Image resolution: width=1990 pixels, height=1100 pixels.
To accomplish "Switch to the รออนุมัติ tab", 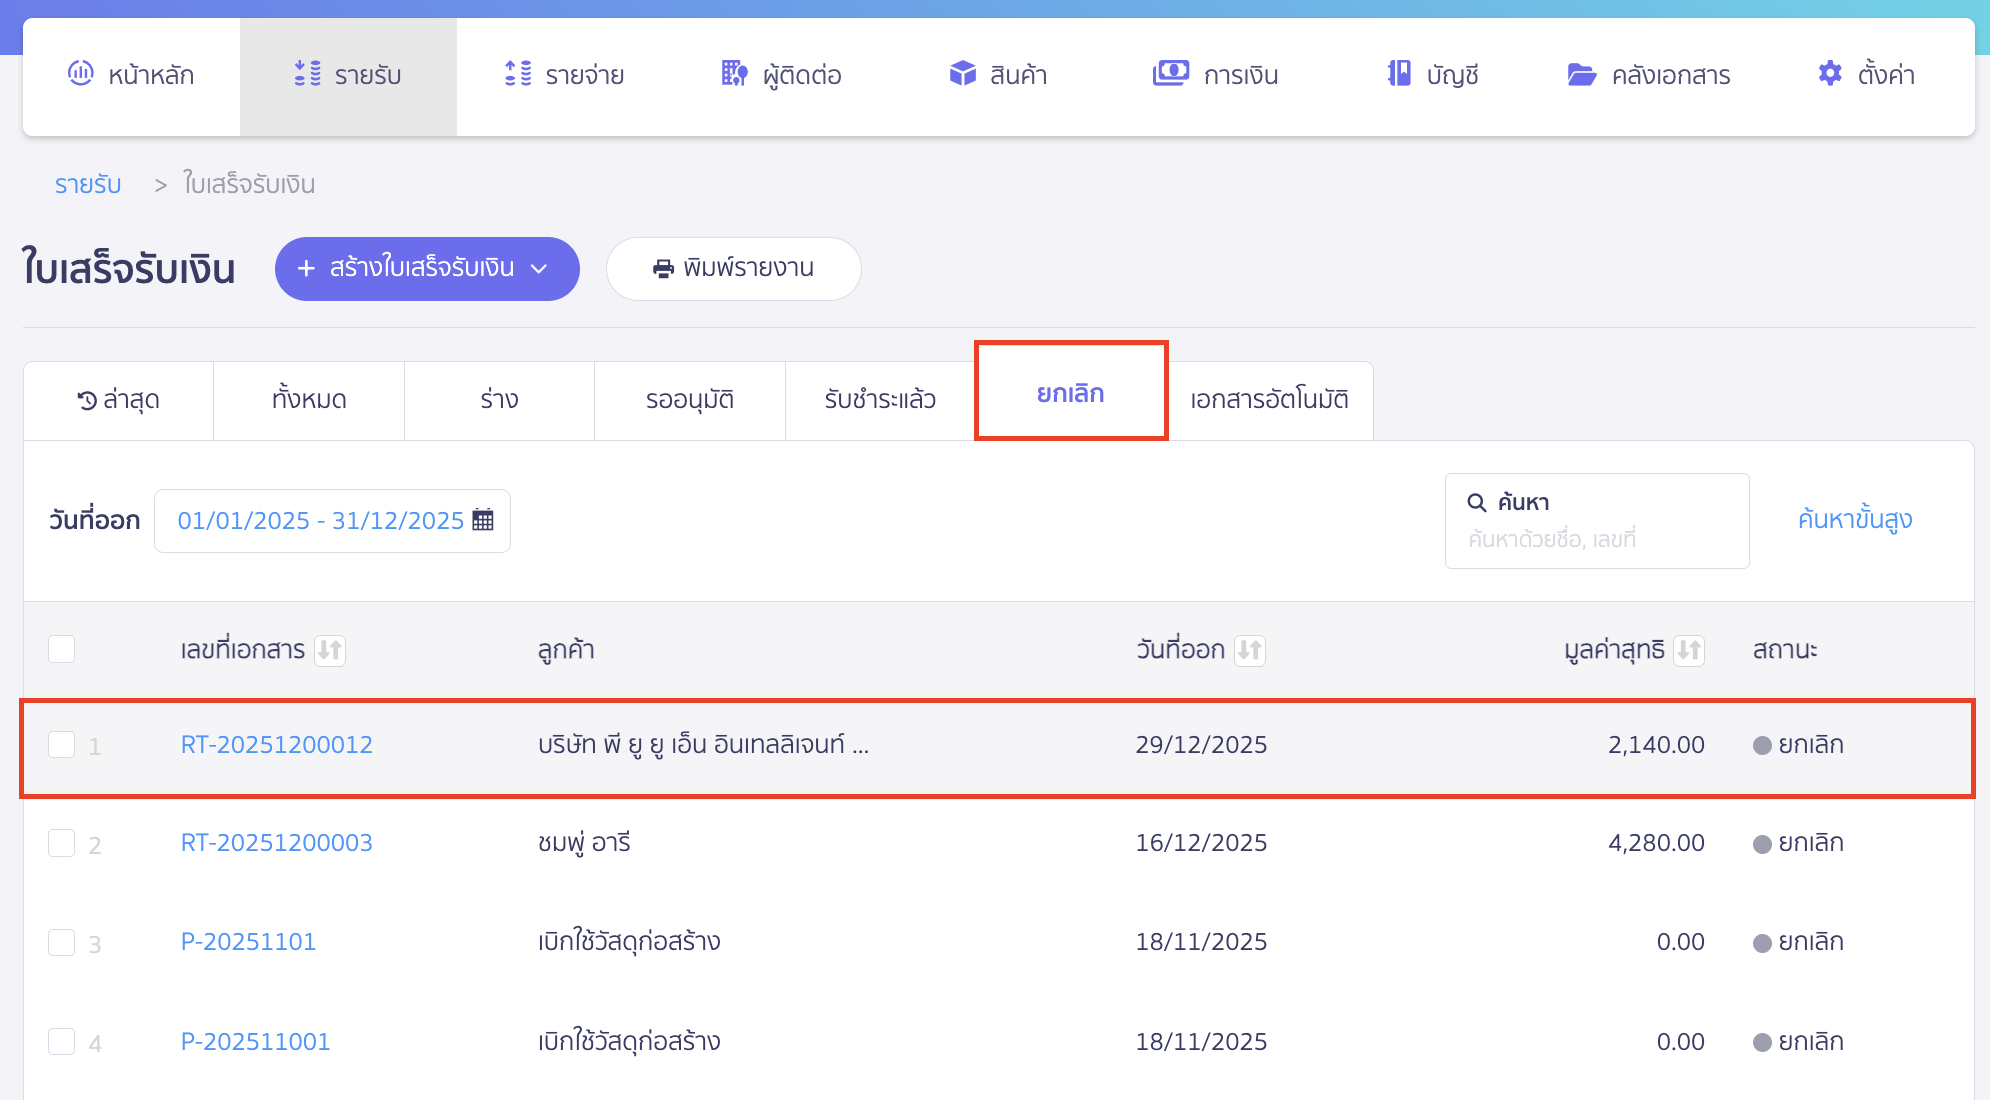I will (689, 400).
